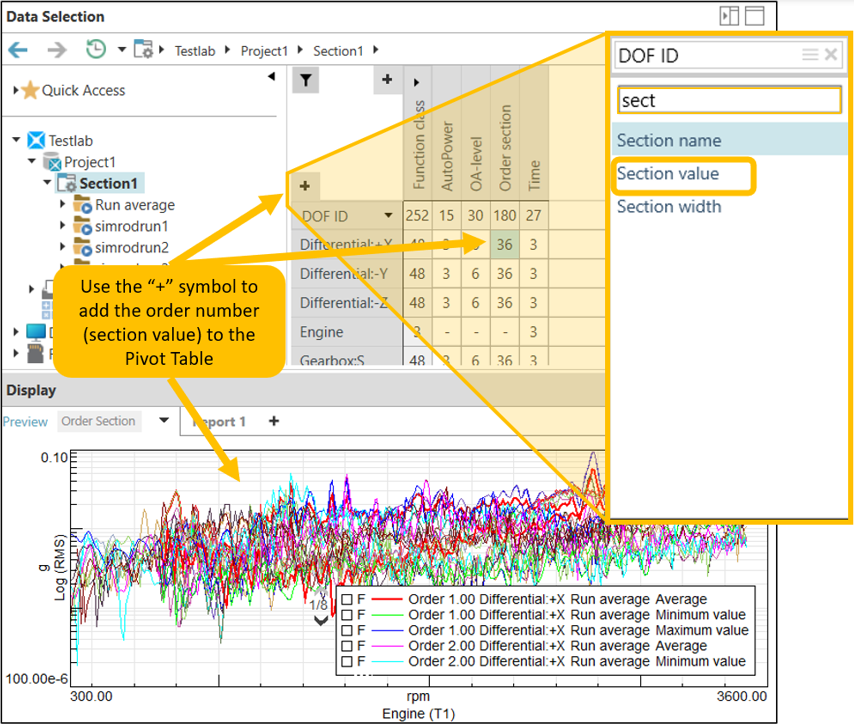This screenshot has height=725, width=854.
Task: Open the recent locations history icon
Action: [x=96, y=49]
